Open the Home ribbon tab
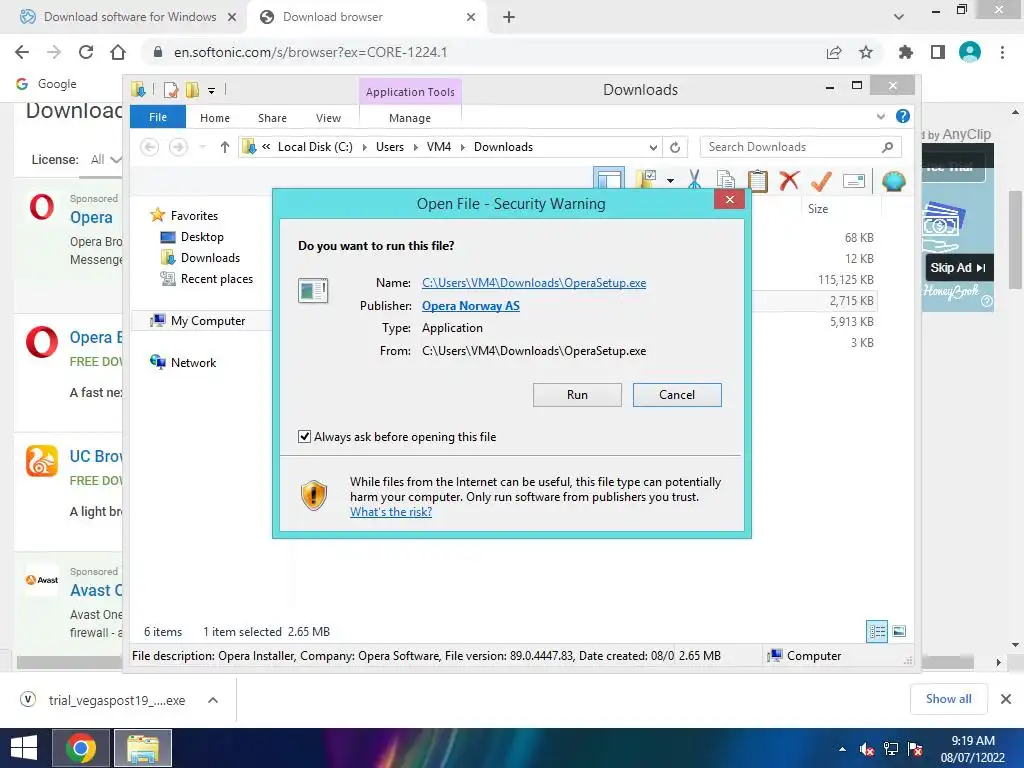 tap(215, 118)
